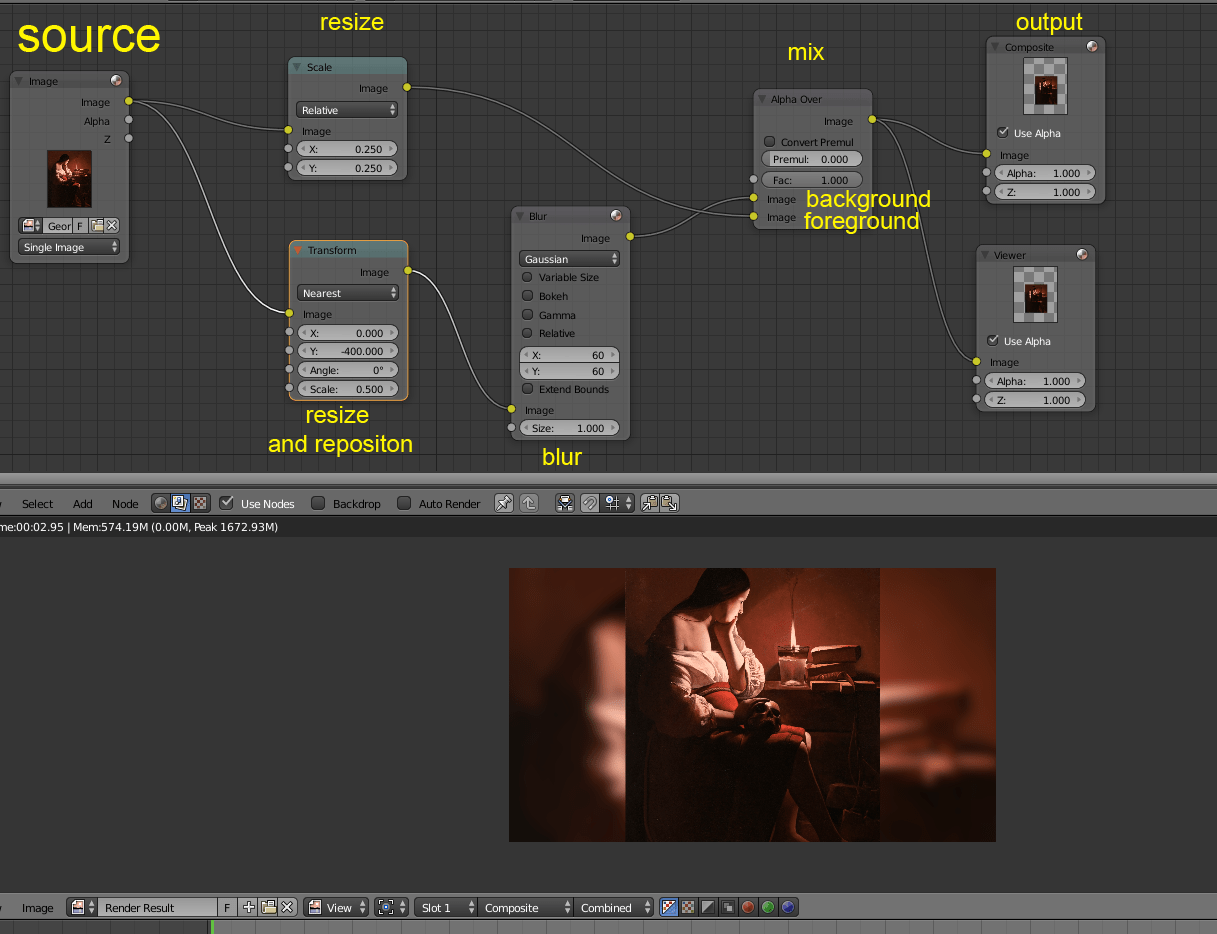This screenshot has height=934, width=1217.
Task: Enable the Backdrop checkbox
Action: (318, 503)
